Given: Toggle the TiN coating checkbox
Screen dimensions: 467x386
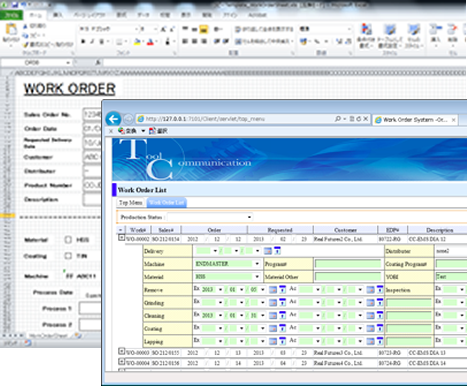Looking at the screenshot, I should (68, 256).
